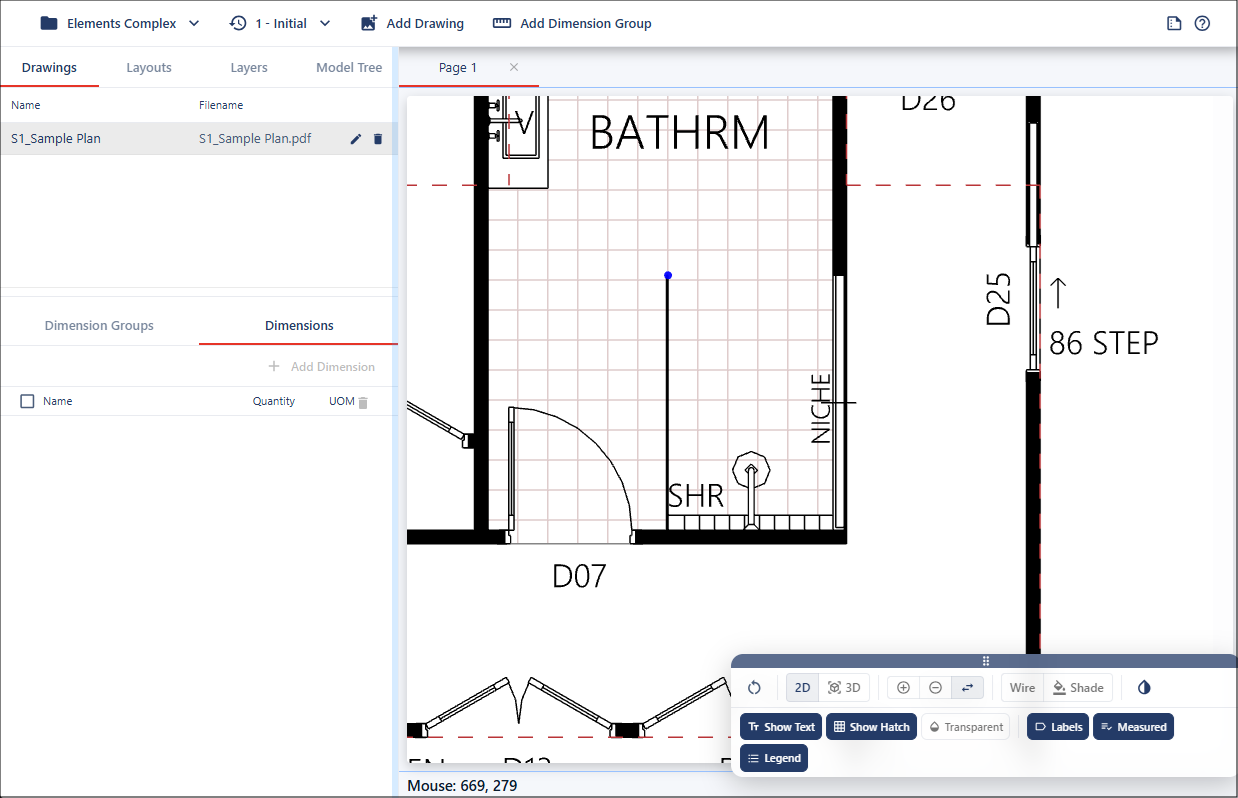
Task: Edit S1_Sample Plan with pencil icon
Action: 355,139
